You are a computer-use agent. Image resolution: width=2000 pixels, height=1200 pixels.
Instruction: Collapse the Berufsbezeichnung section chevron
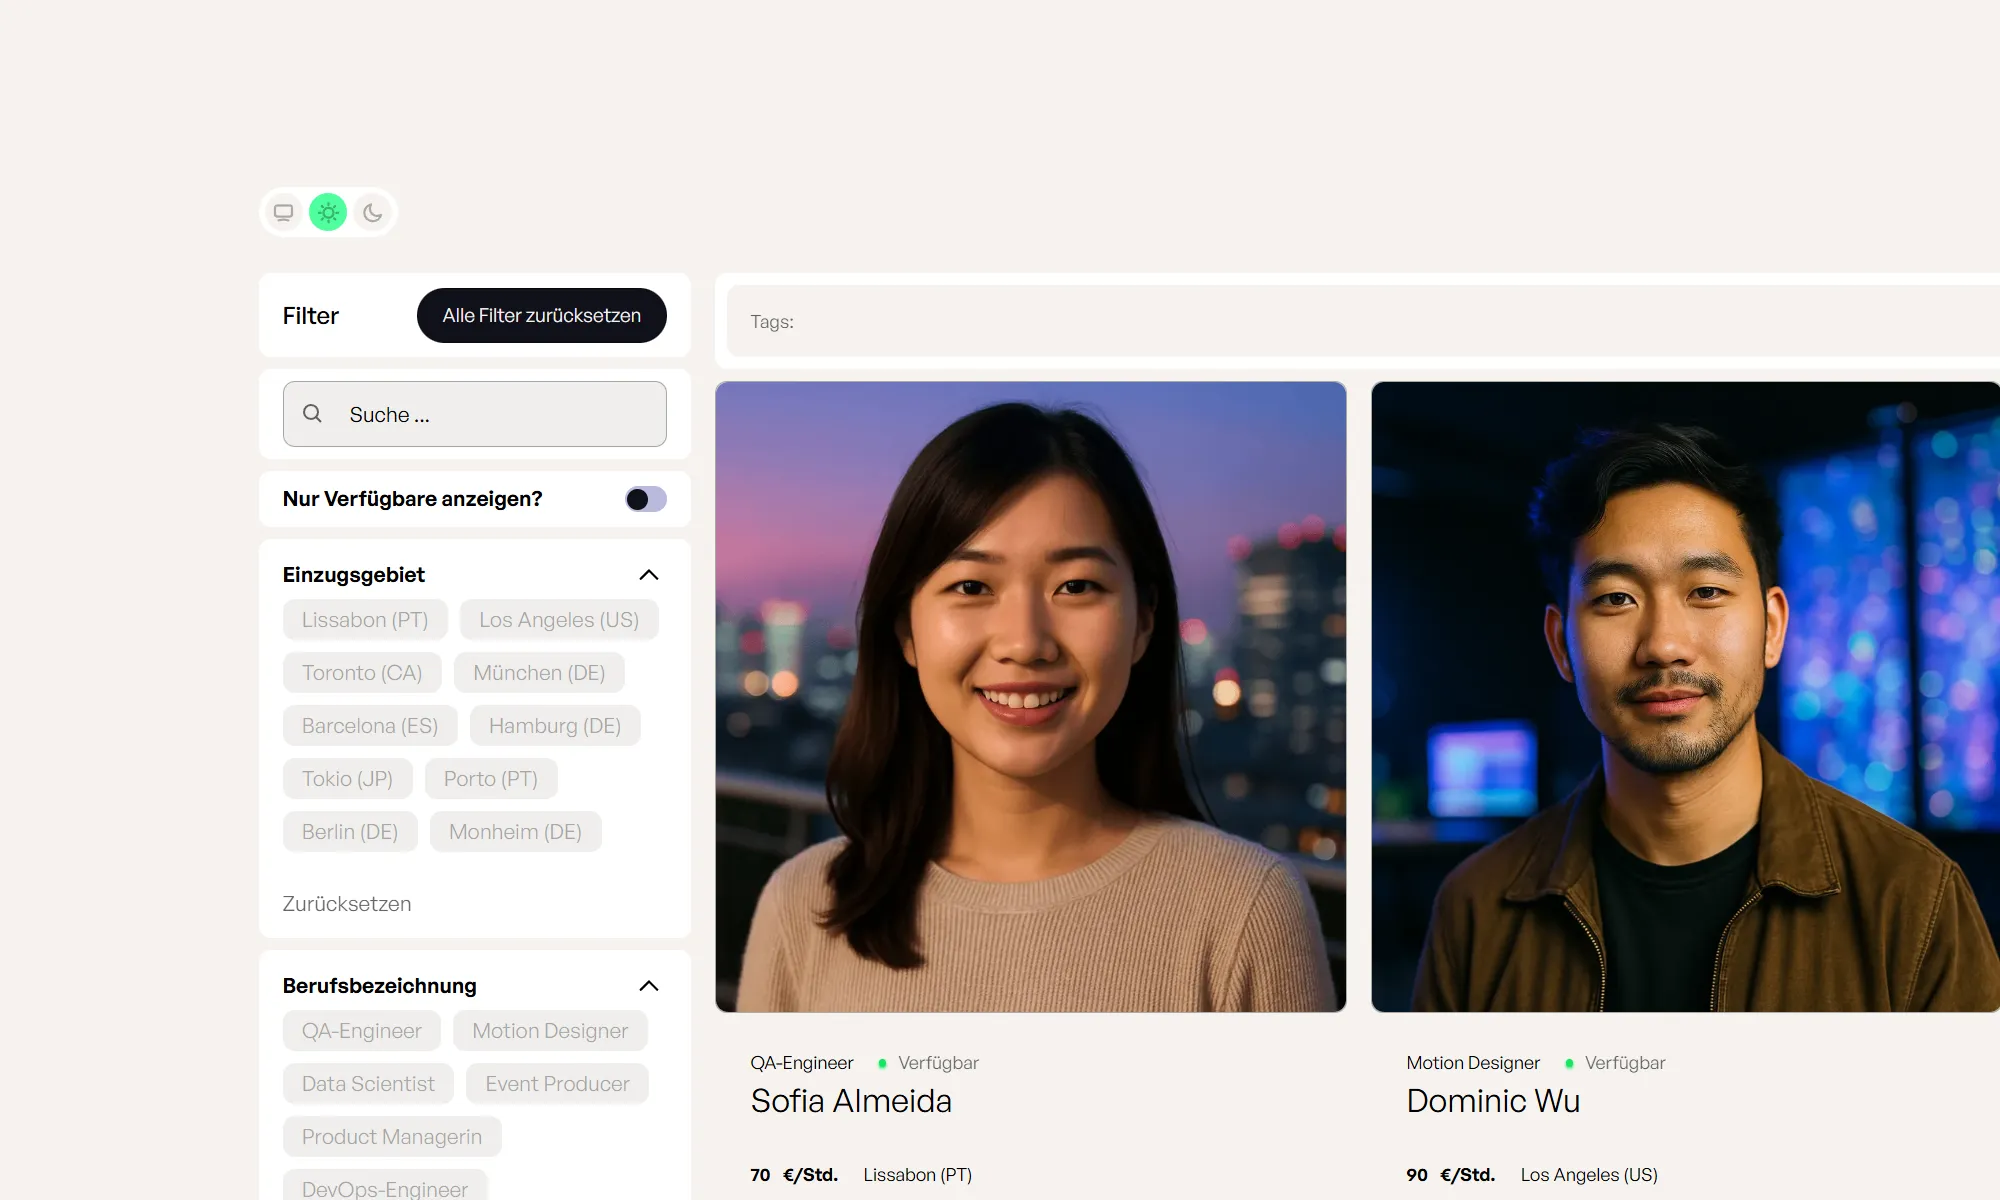pos(648,986)
